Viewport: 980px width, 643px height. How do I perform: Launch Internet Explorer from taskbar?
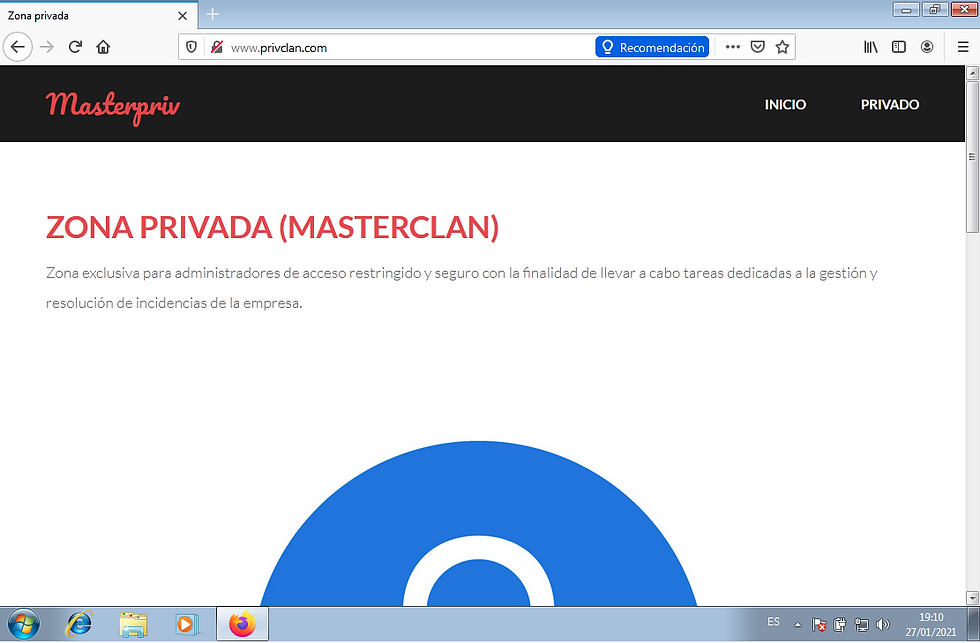point(79,624)
